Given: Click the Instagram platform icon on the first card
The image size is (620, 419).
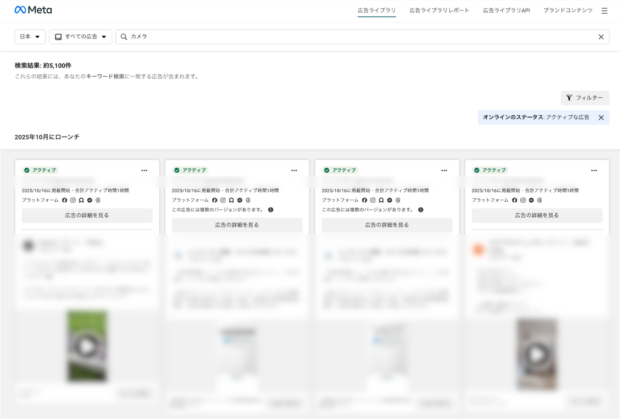Looking at the screenshot, I should point(73,200).
